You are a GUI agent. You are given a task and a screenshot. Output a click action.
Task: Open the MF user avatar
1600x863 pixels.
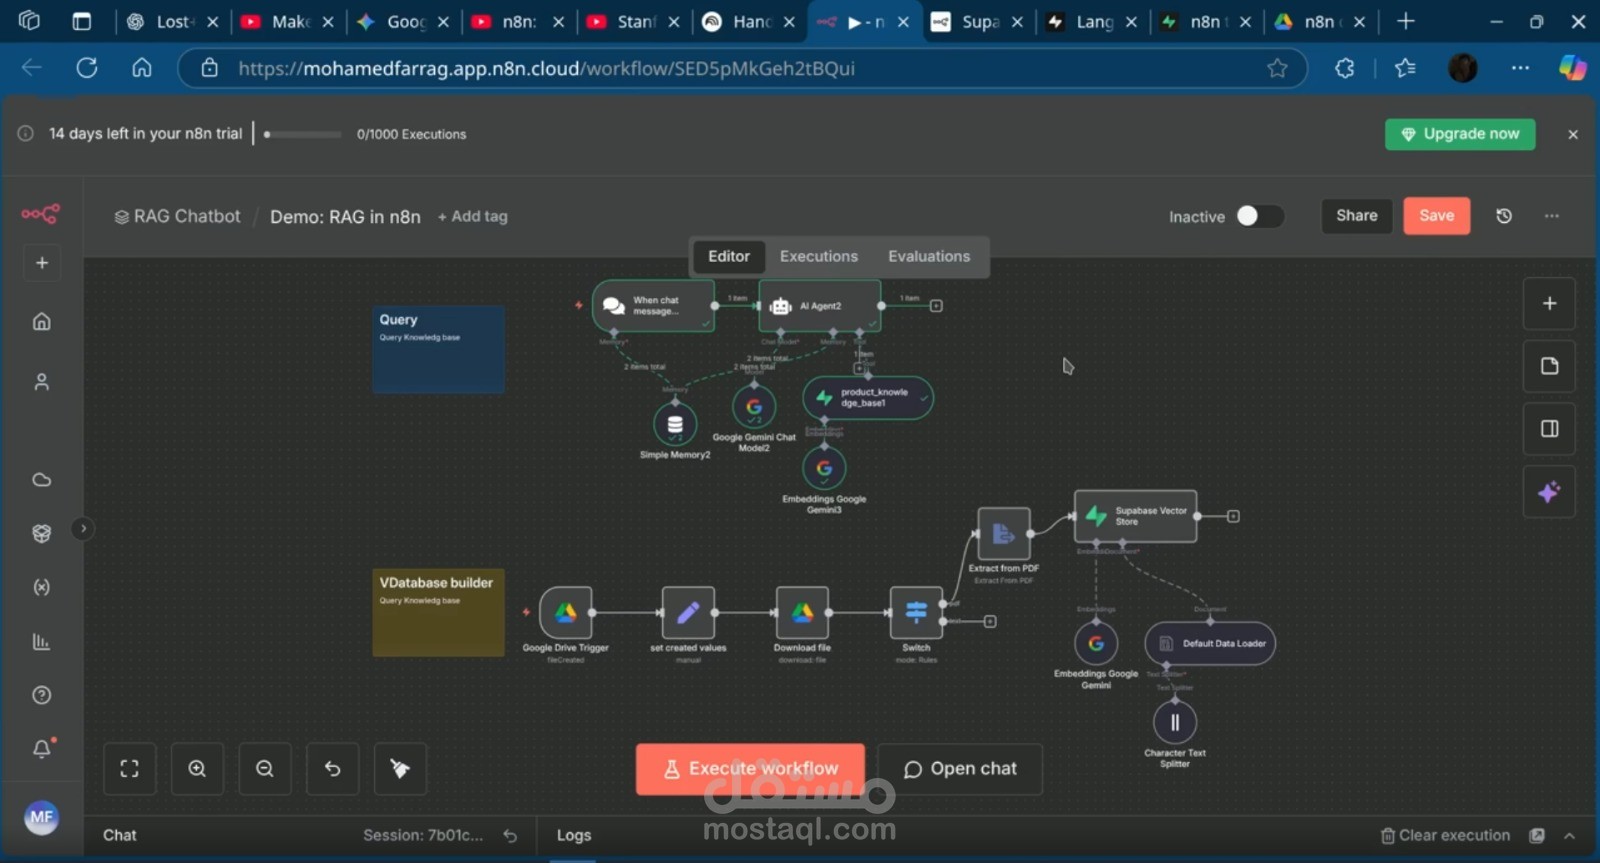(41, 817)
